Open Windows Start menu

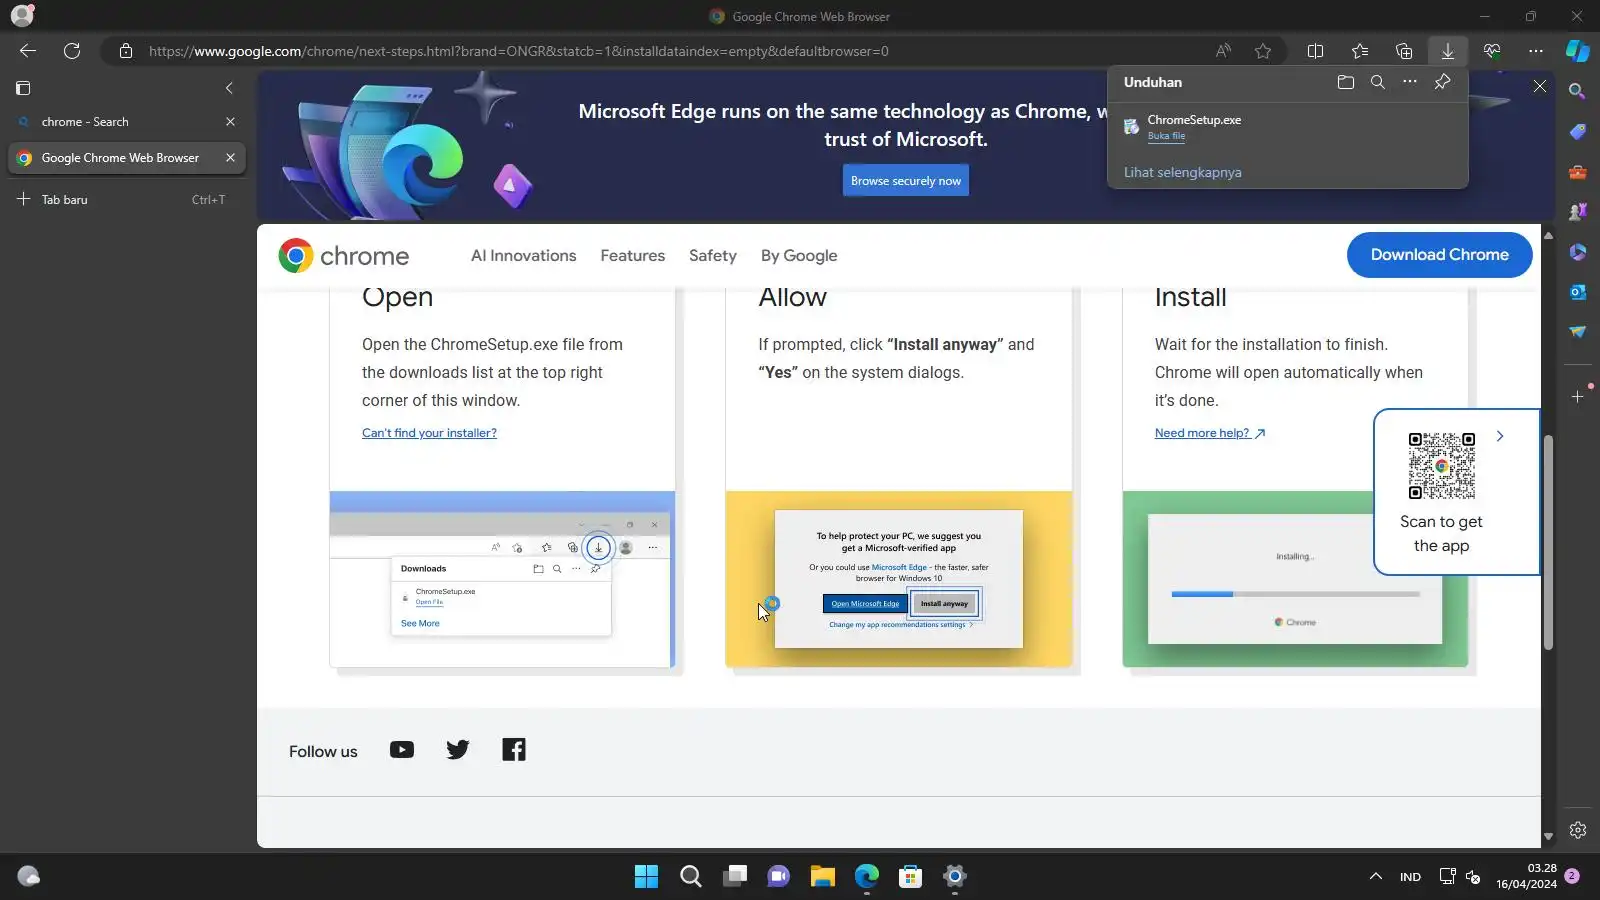click(x=646, y=877)
